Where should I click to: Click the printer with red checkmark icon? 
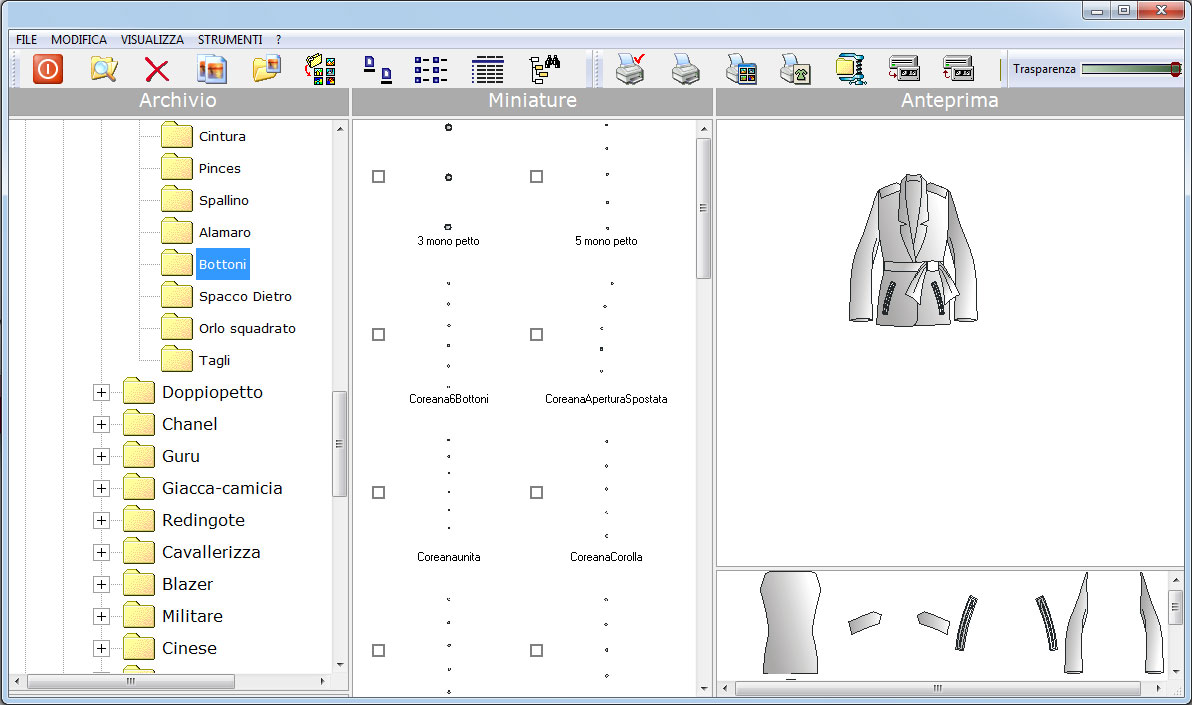pos(630,69)
